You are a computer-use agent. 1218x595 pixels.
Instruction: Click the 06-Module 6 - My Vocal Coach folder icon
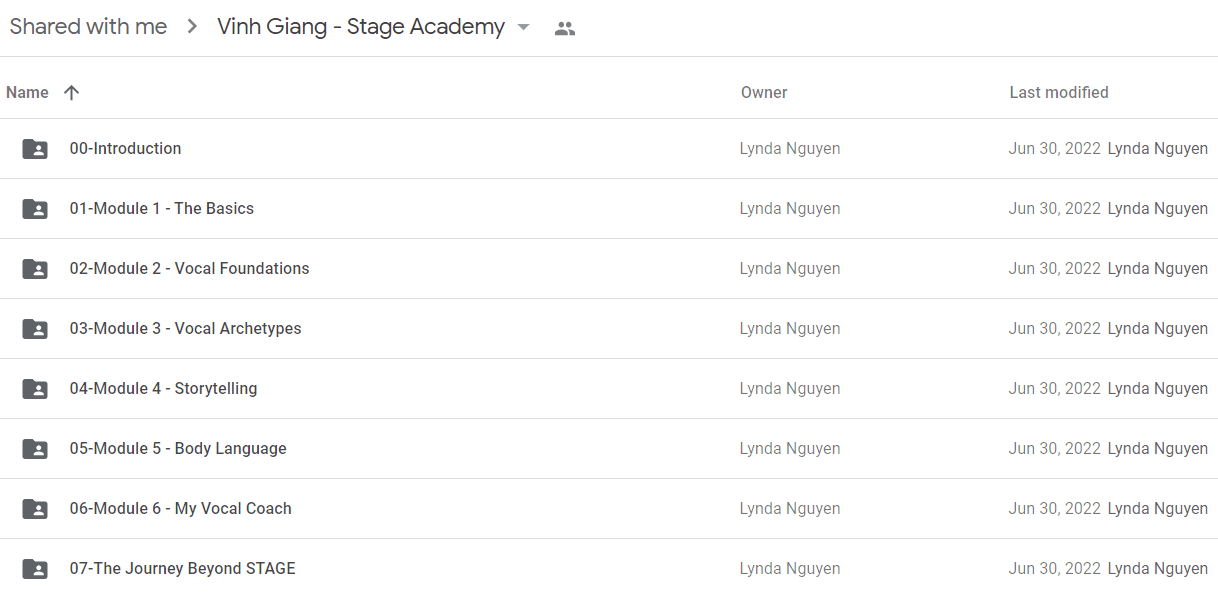[35, 509]
